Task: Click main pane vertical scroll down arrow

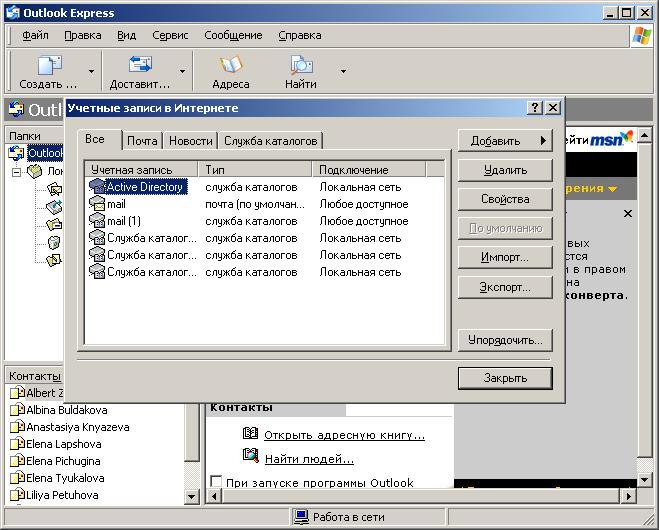Action: (x=645, y=479)
